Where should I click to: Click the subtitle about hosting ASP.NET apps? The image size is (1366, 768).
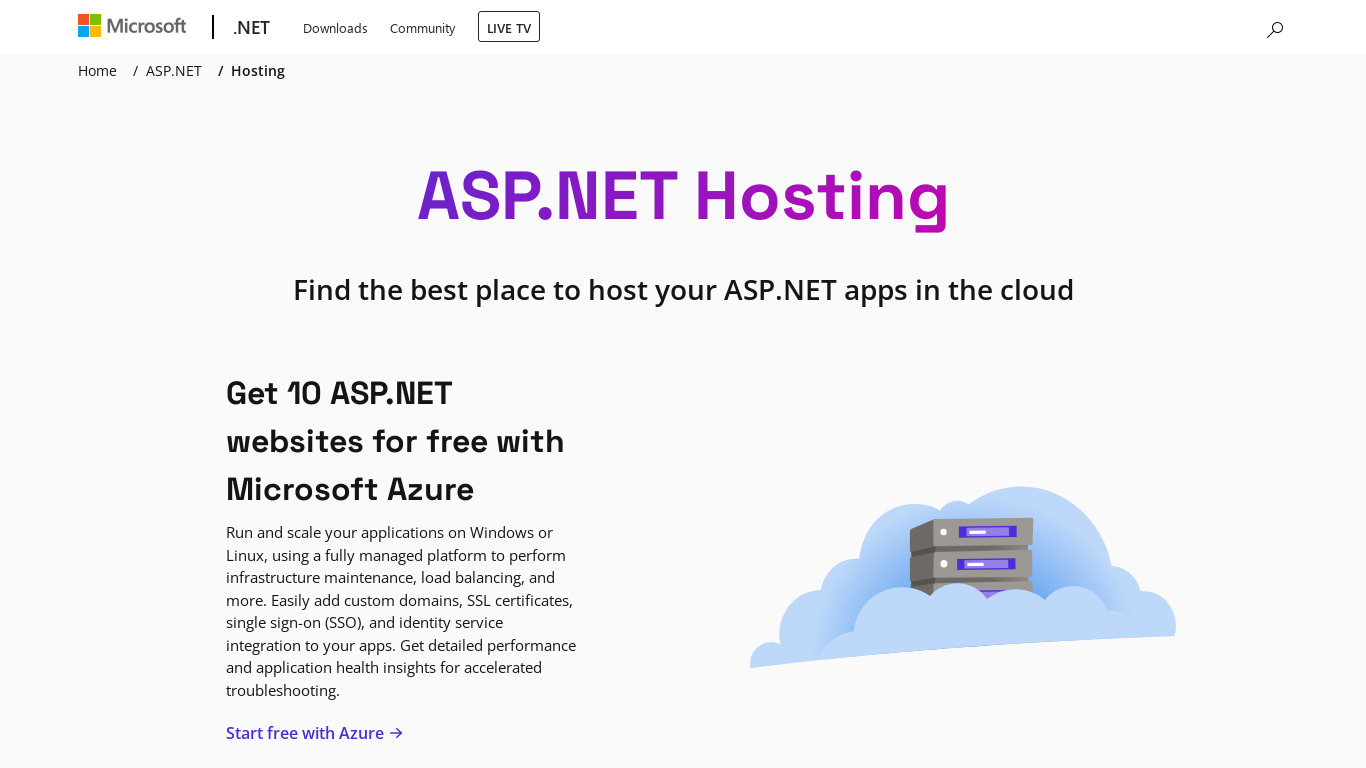coord(683,290)
